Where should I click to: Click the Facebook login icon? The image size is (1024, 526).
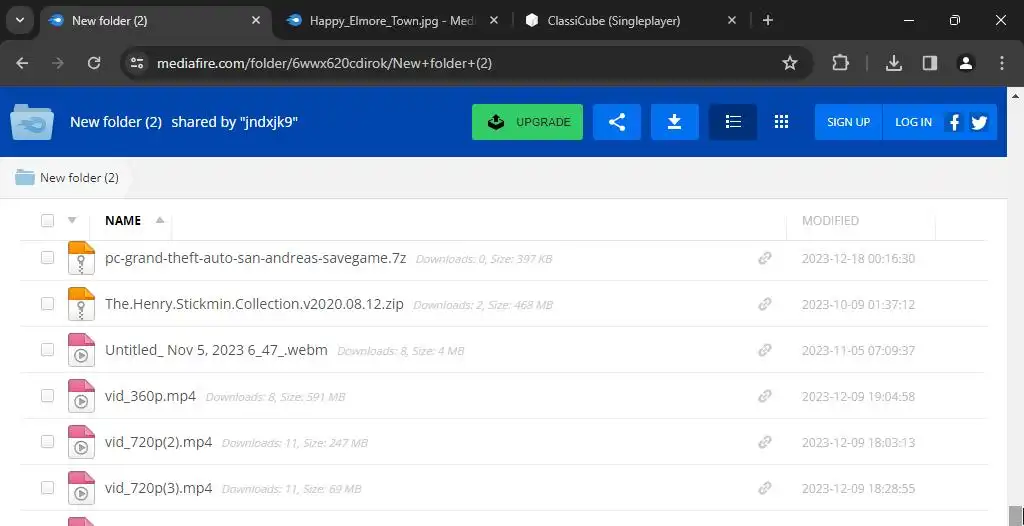[954, 122]
